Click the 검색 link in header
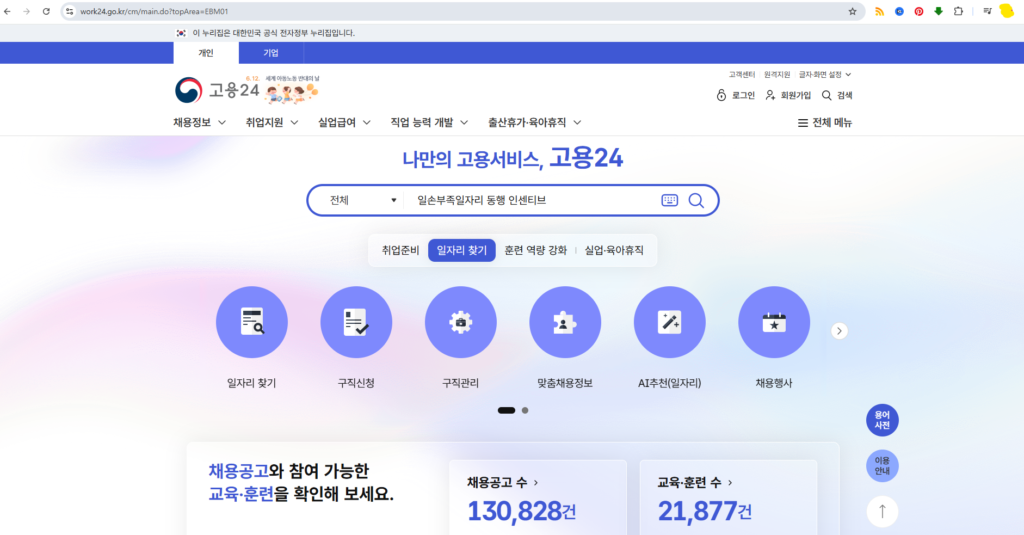This screenshot has width=1024, height=535. click(837, 95)
